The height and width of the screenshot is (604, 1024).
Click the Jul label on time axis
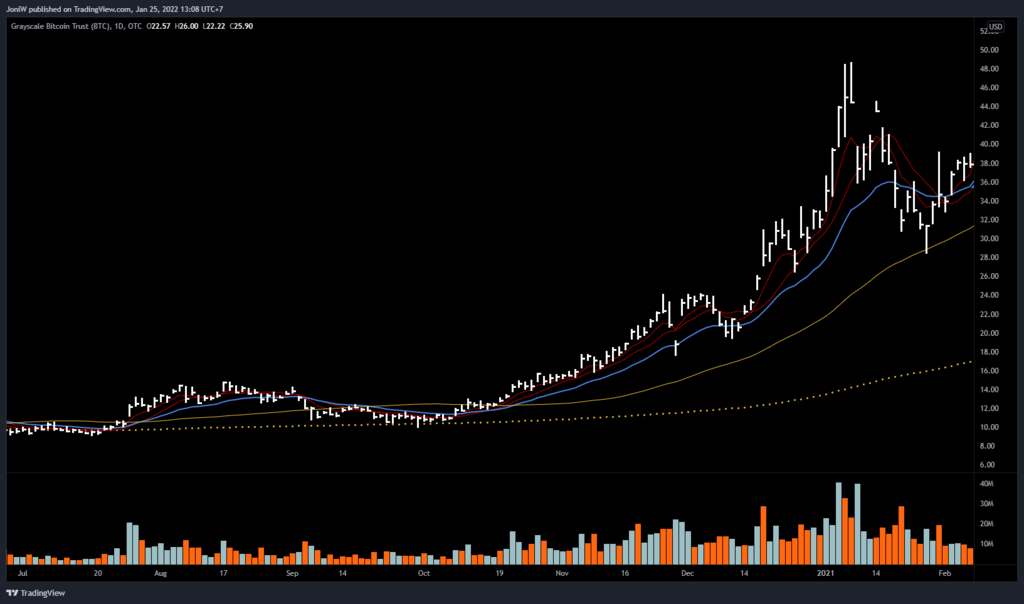point(22,576)
